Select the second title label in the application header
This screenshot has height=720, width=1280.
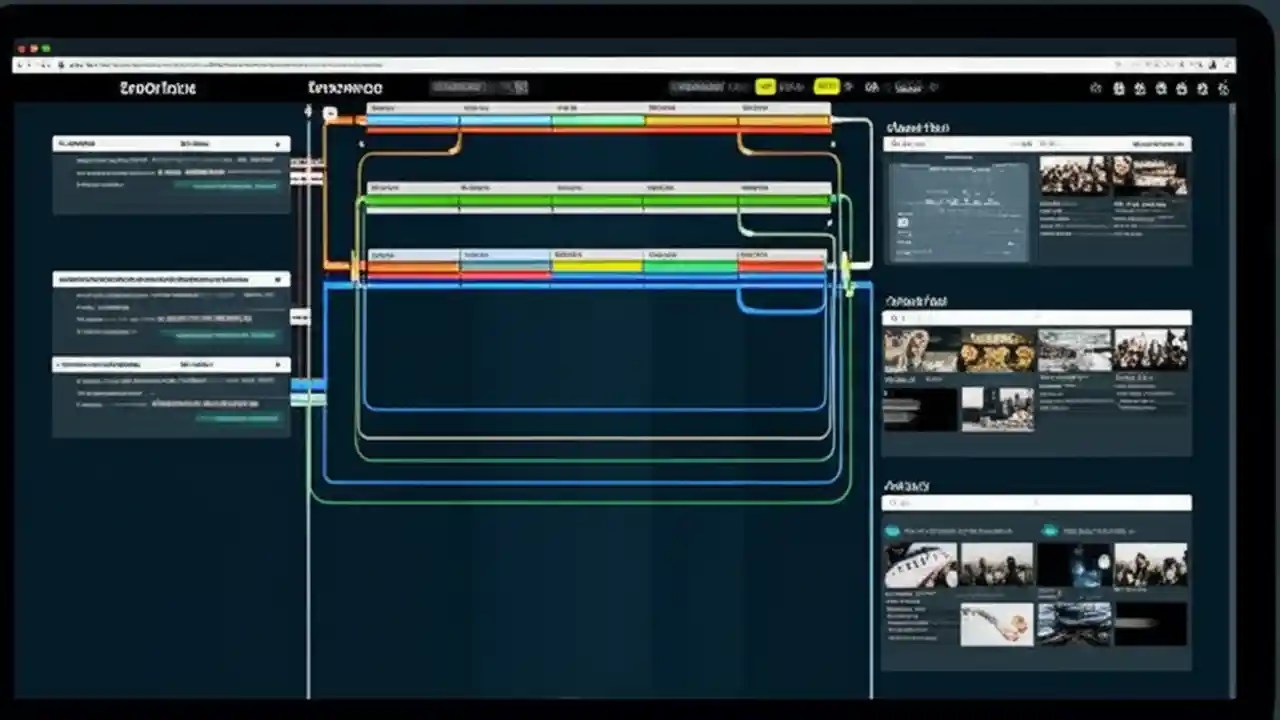click(345, 88)
